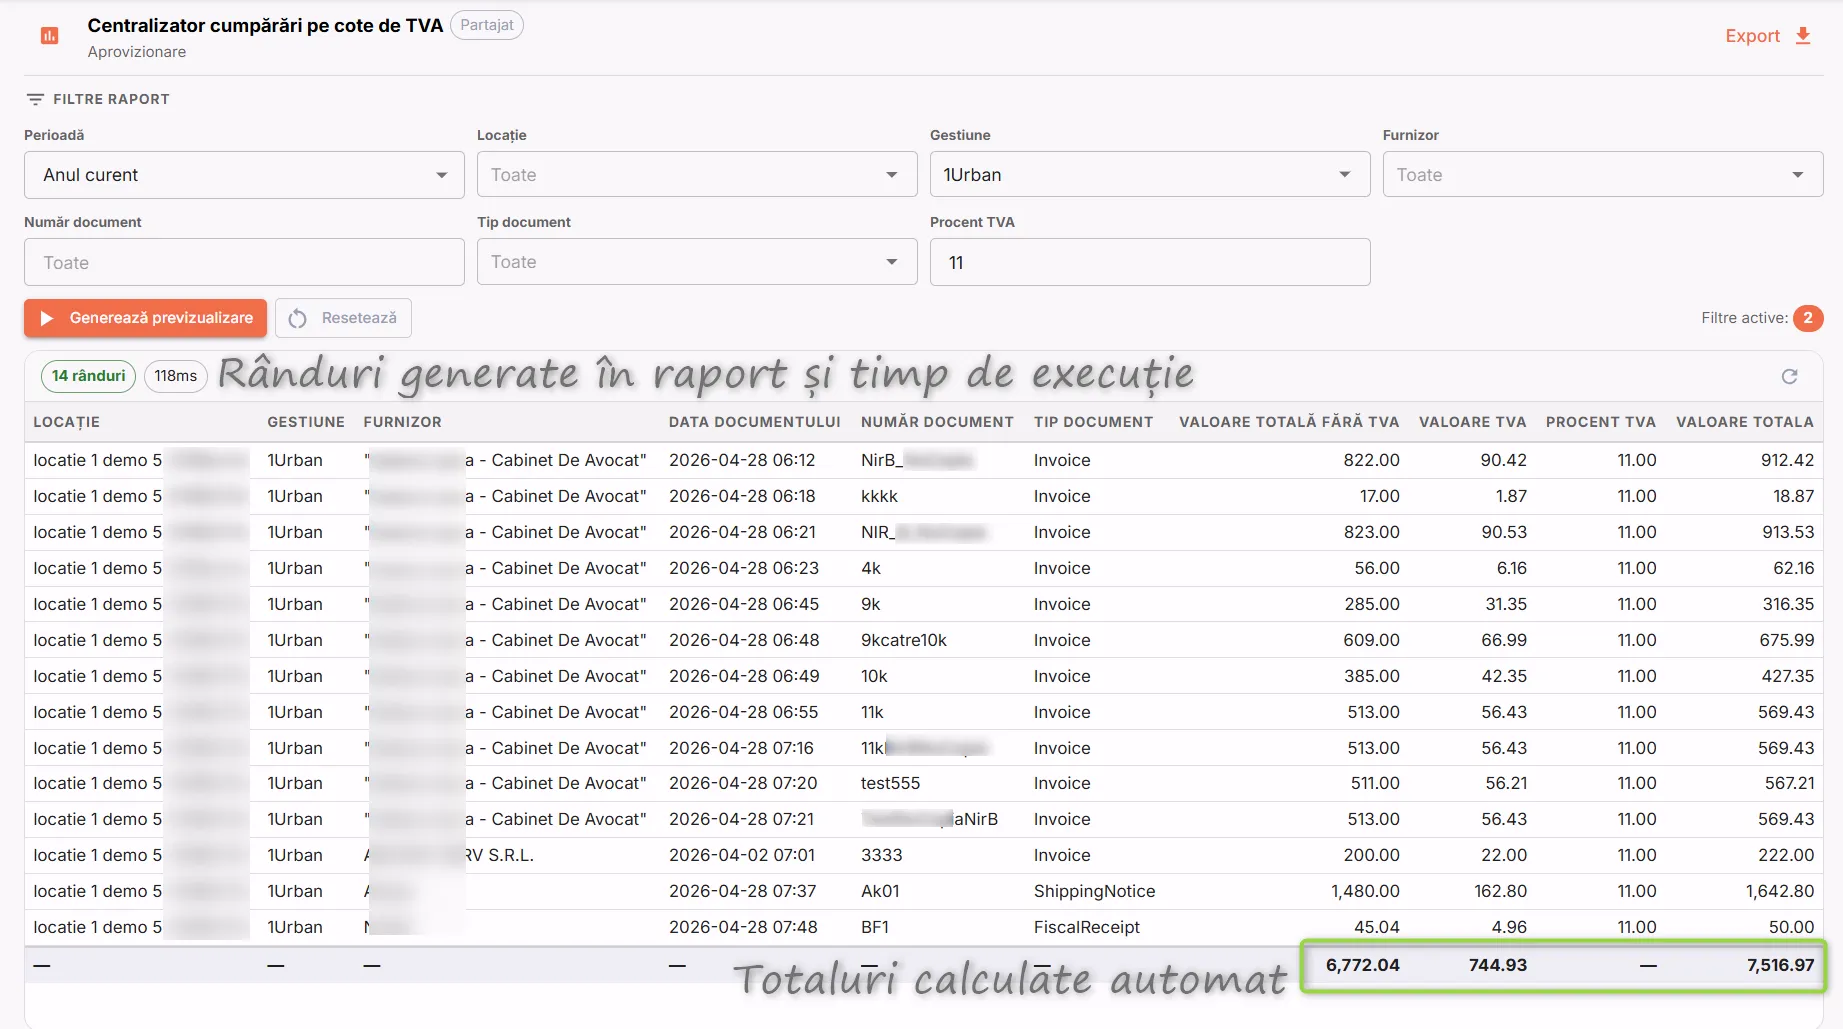
Task: Sort by VALOARE TOTALĂ FĂRĂ TVA header
Action: point(1289,422)
